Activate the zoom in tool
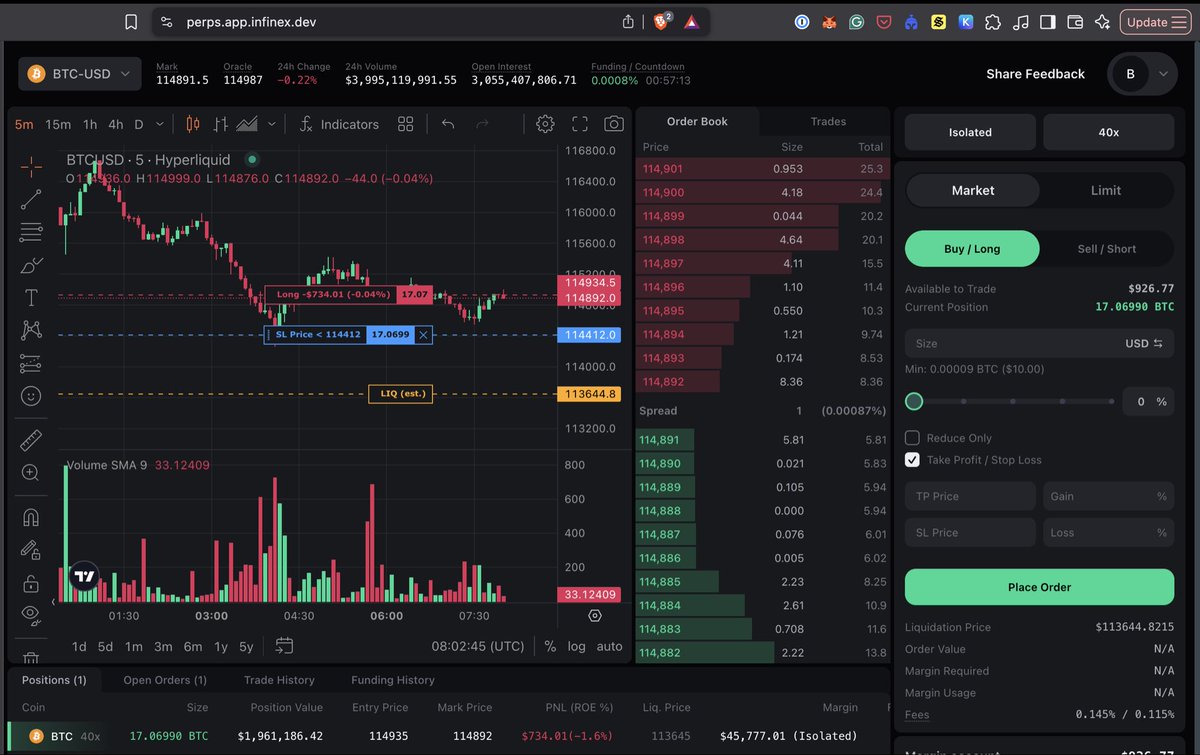 (31, 473)
